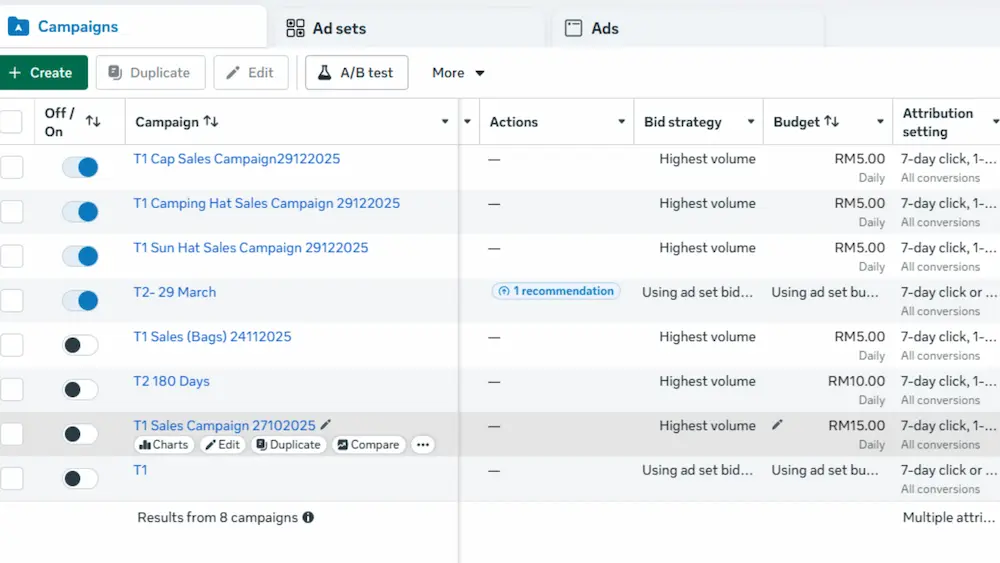
Task: Open more options ellipsis for T1 Sales Campaign
Action: [423, 444]
